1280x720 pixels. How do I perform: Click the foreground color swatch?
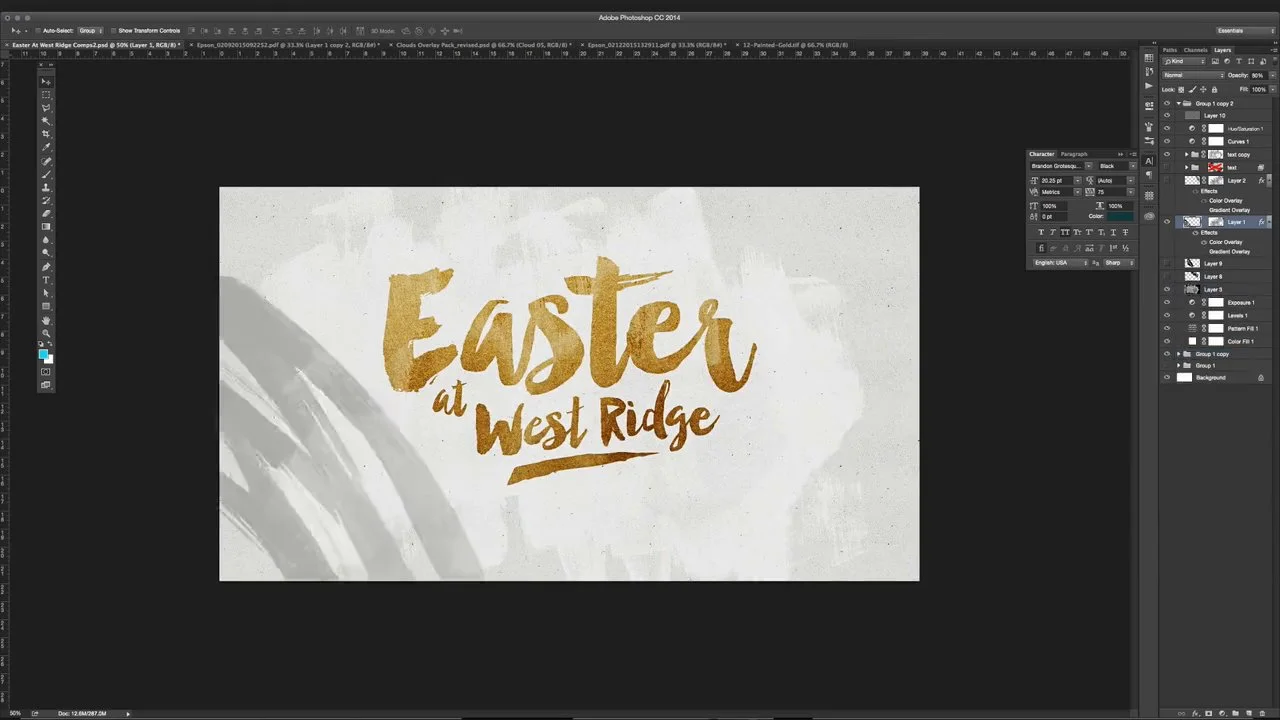tap(43, 354)
